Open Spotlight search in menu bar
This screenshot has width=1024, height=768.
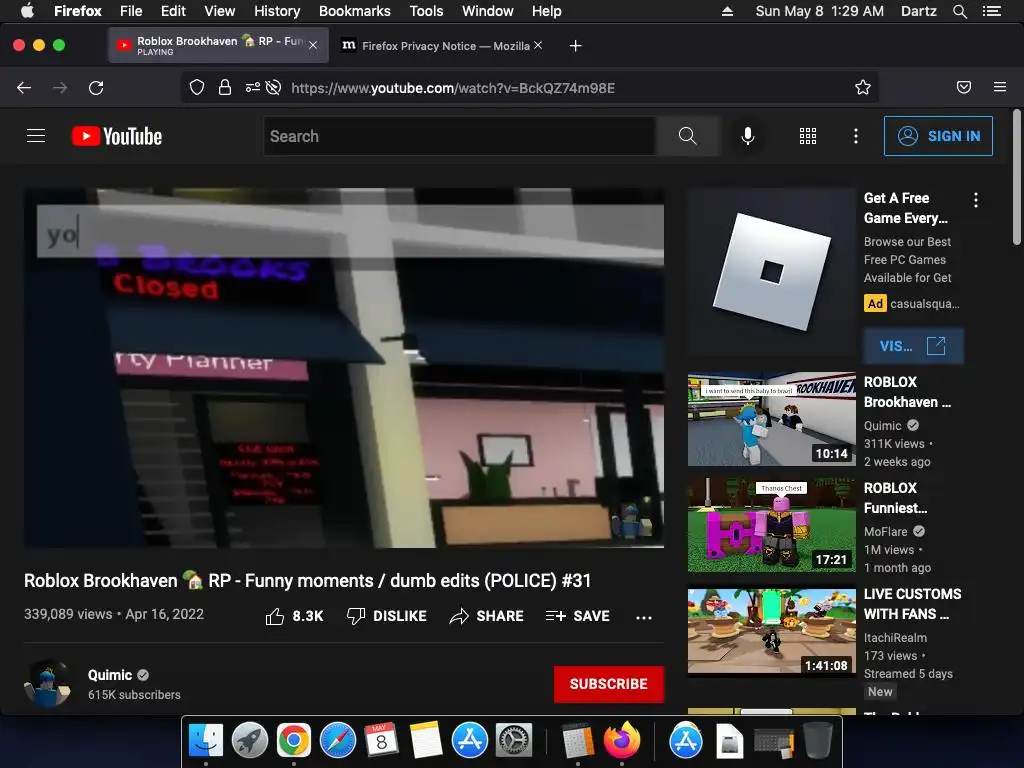pos(959,11)
